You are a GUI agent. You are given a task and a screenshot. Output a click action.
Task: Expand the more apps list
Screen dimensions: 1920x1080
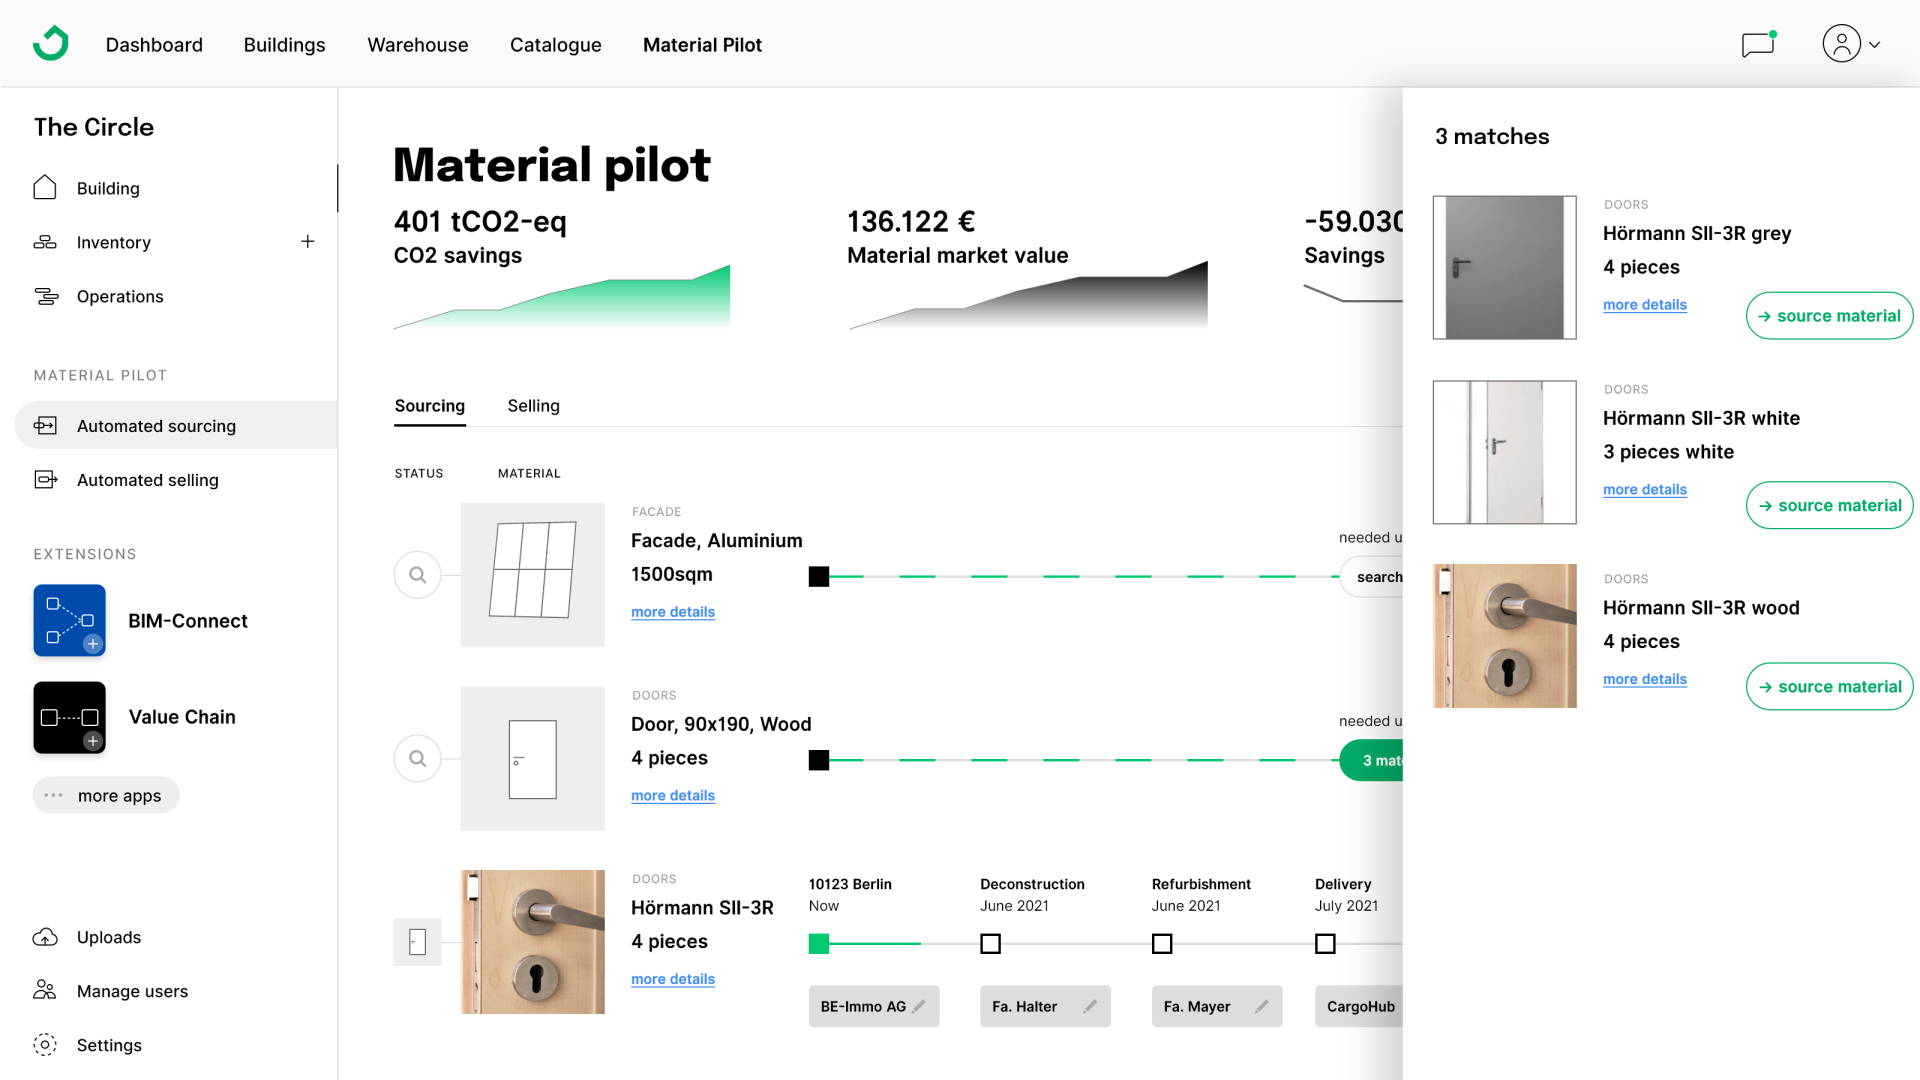[x=106, y=795]
